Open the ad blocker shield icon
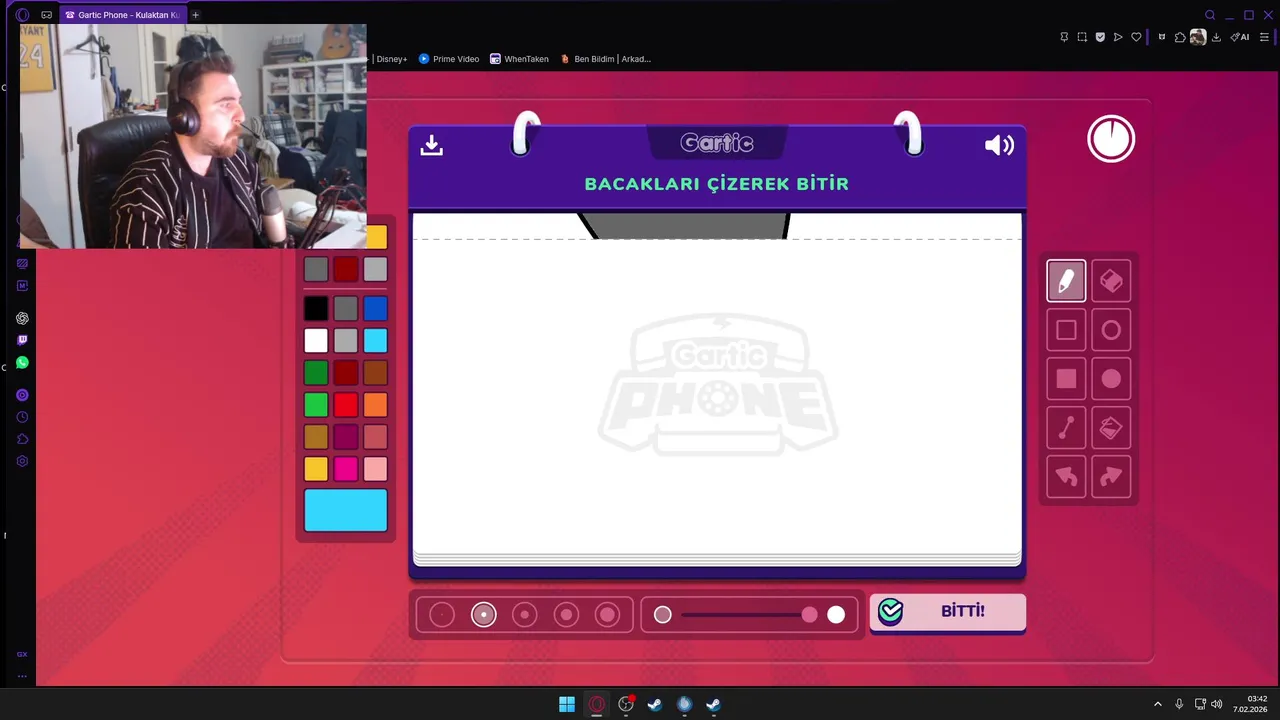 tap(1100, 37)
